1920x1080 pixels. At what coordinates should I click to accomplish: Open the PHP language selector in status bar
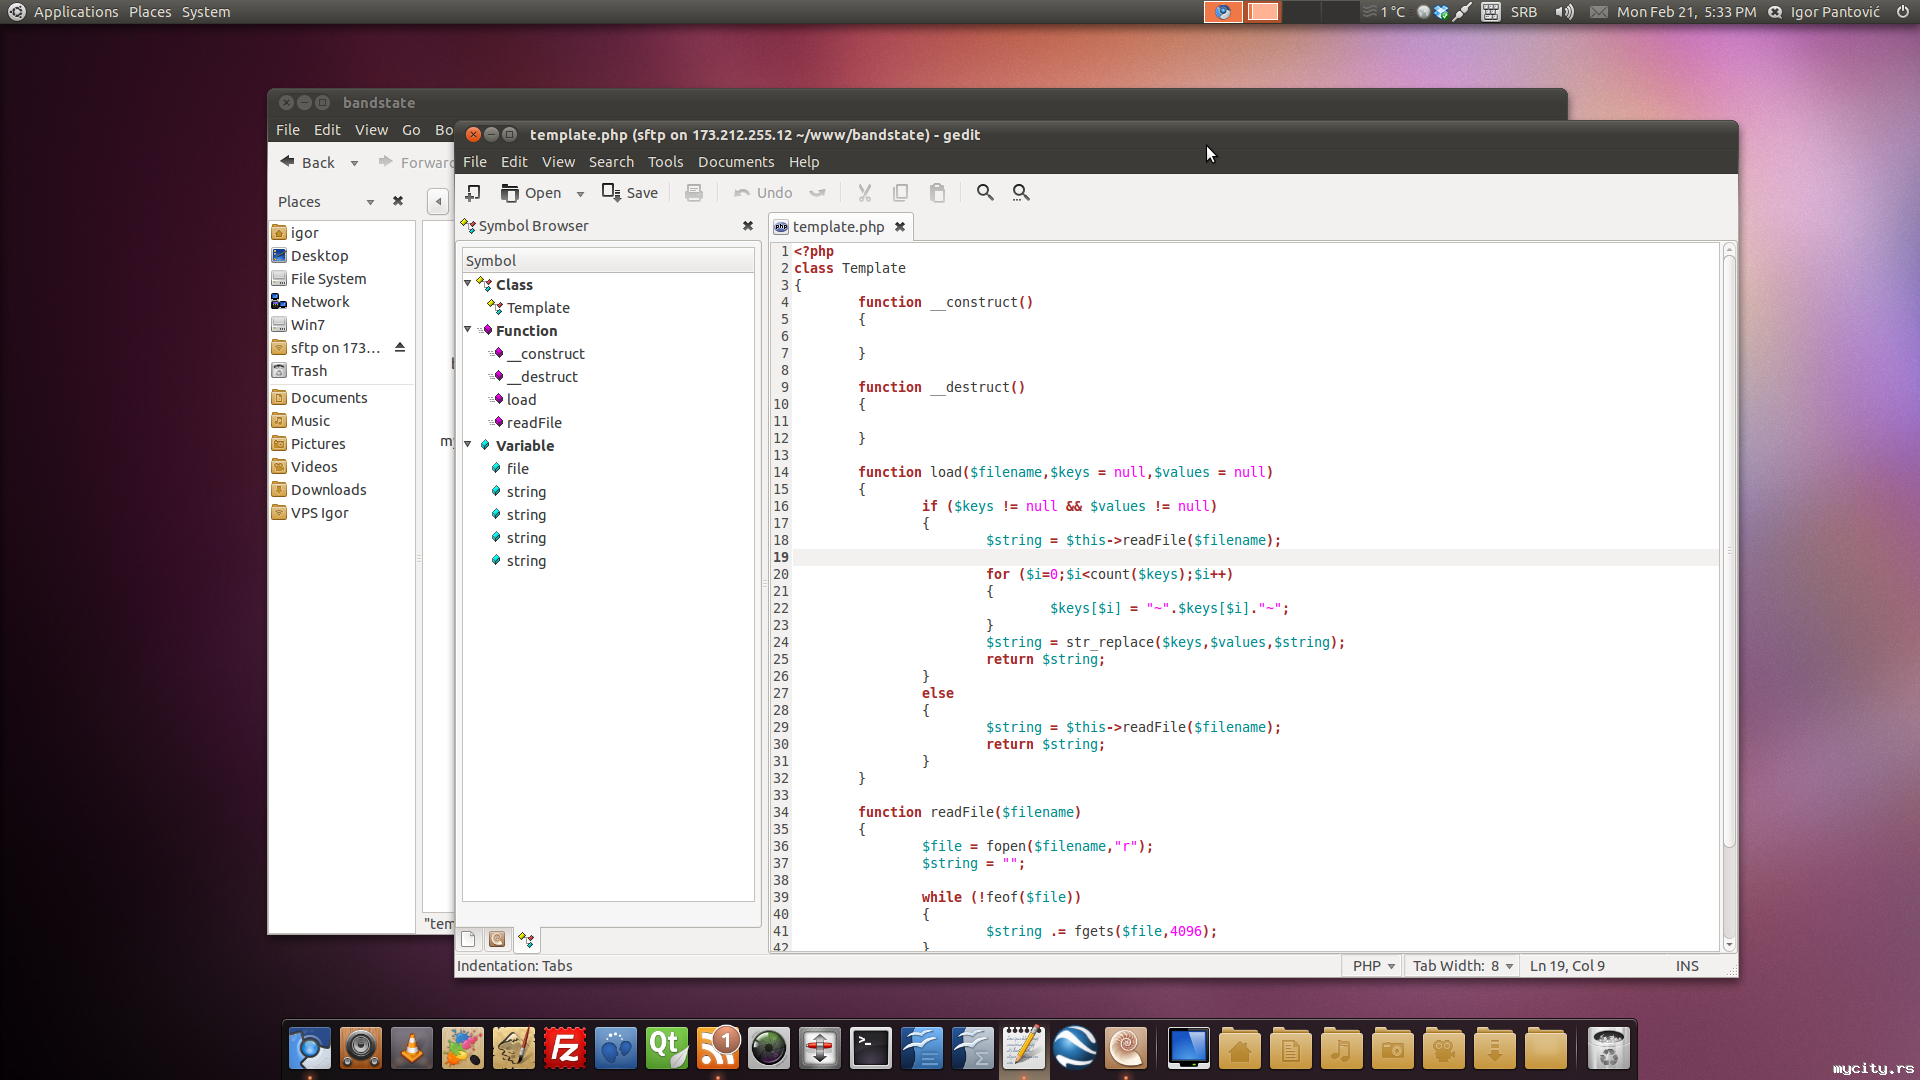click(x=1373, y=966)
